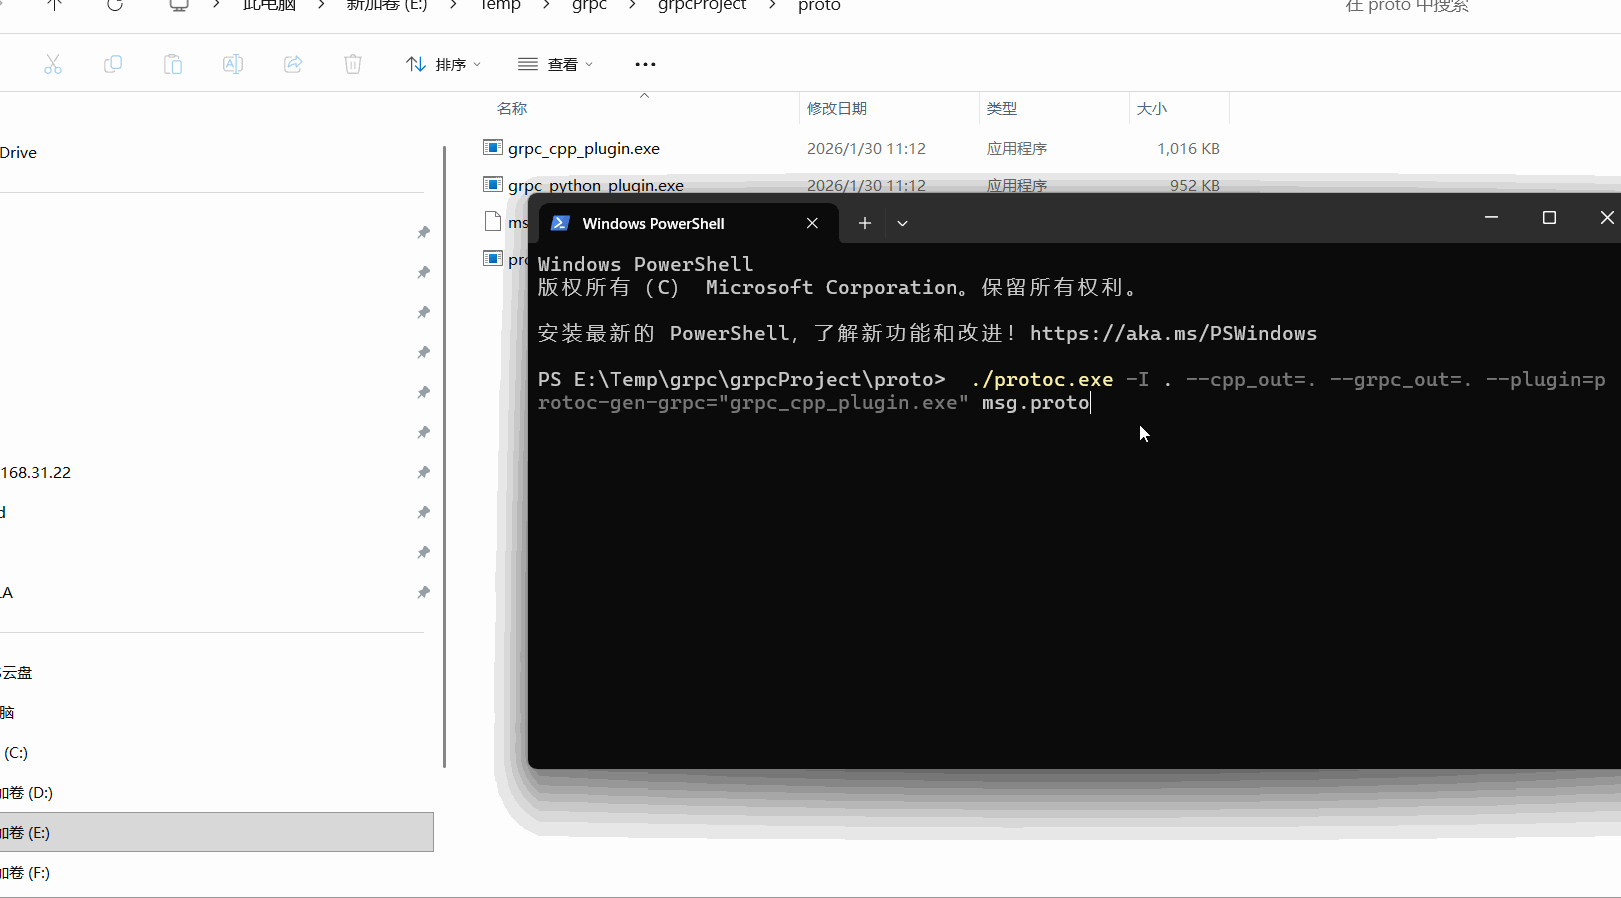
Task: Expand the chevron after grpc in breadcrumb
Action: (632, 5)
